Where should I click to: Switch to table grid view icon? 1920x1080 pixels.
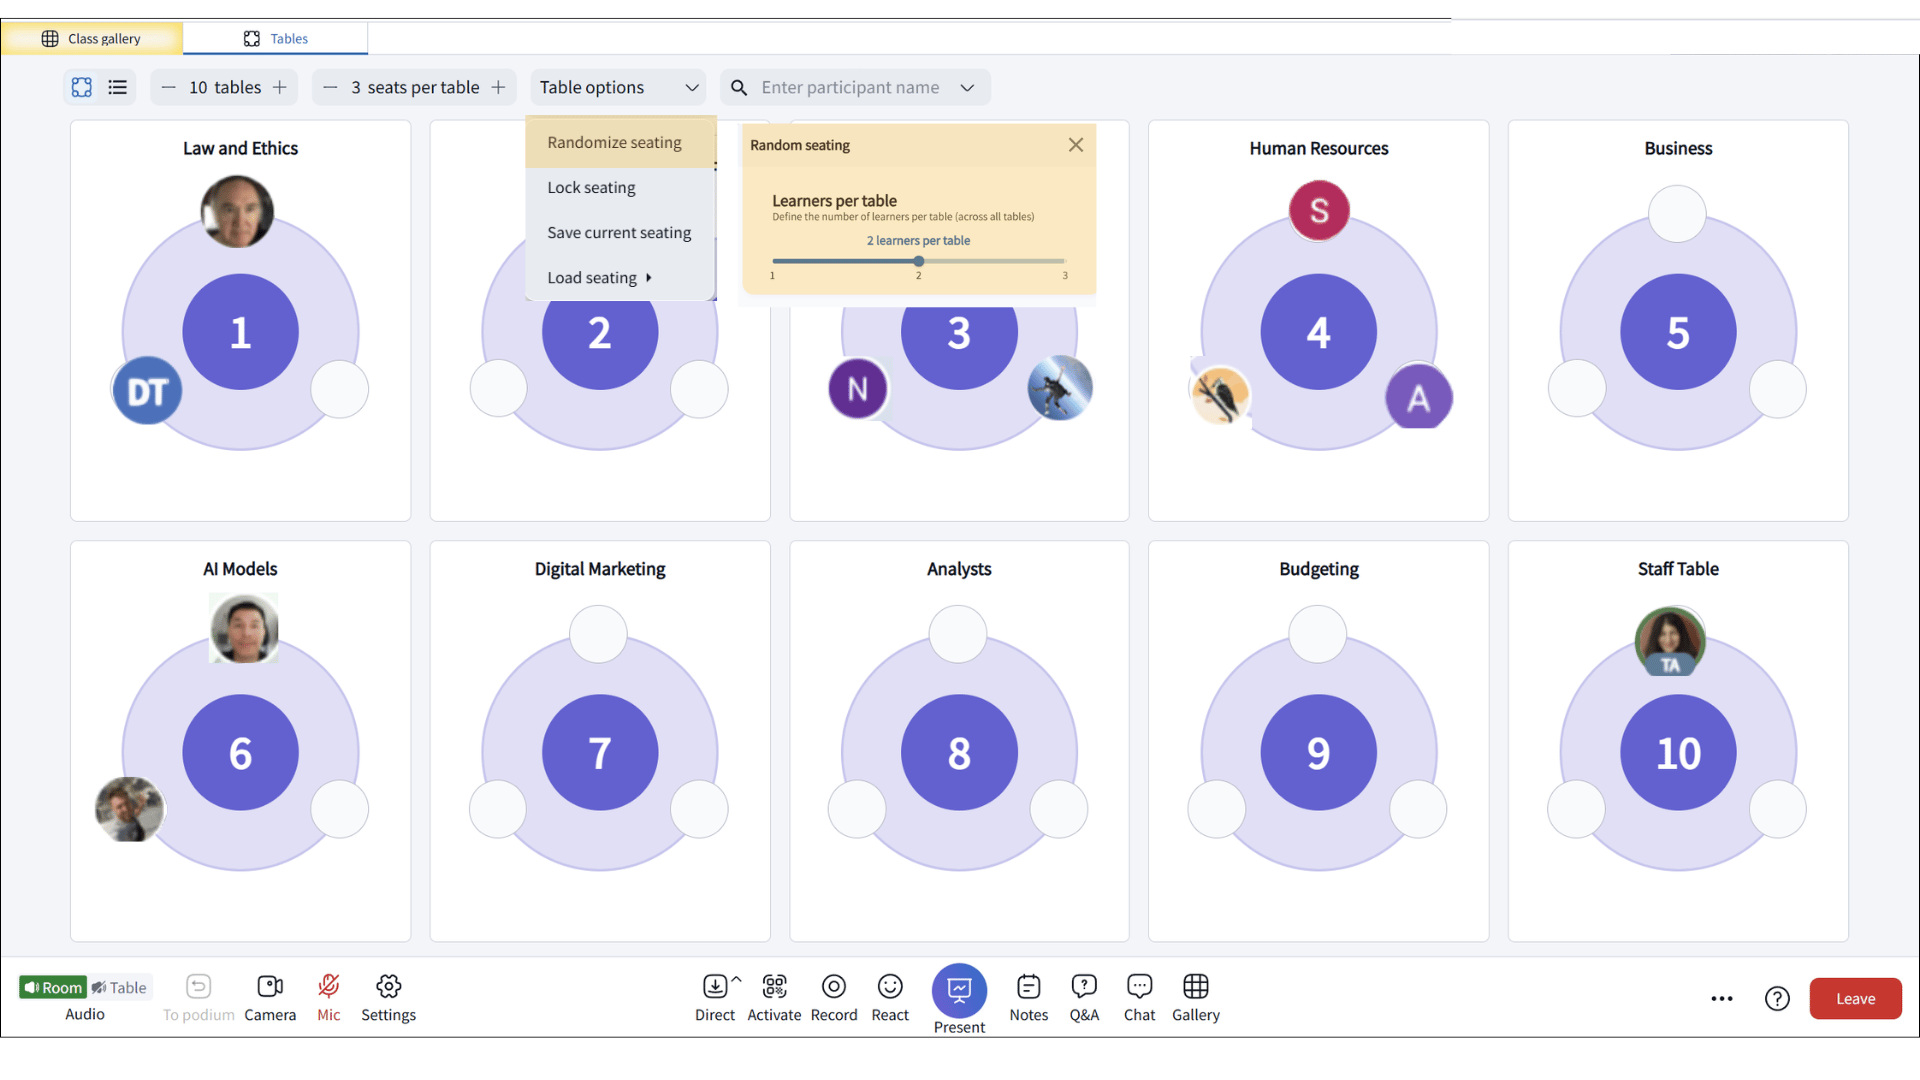(82, 87)
